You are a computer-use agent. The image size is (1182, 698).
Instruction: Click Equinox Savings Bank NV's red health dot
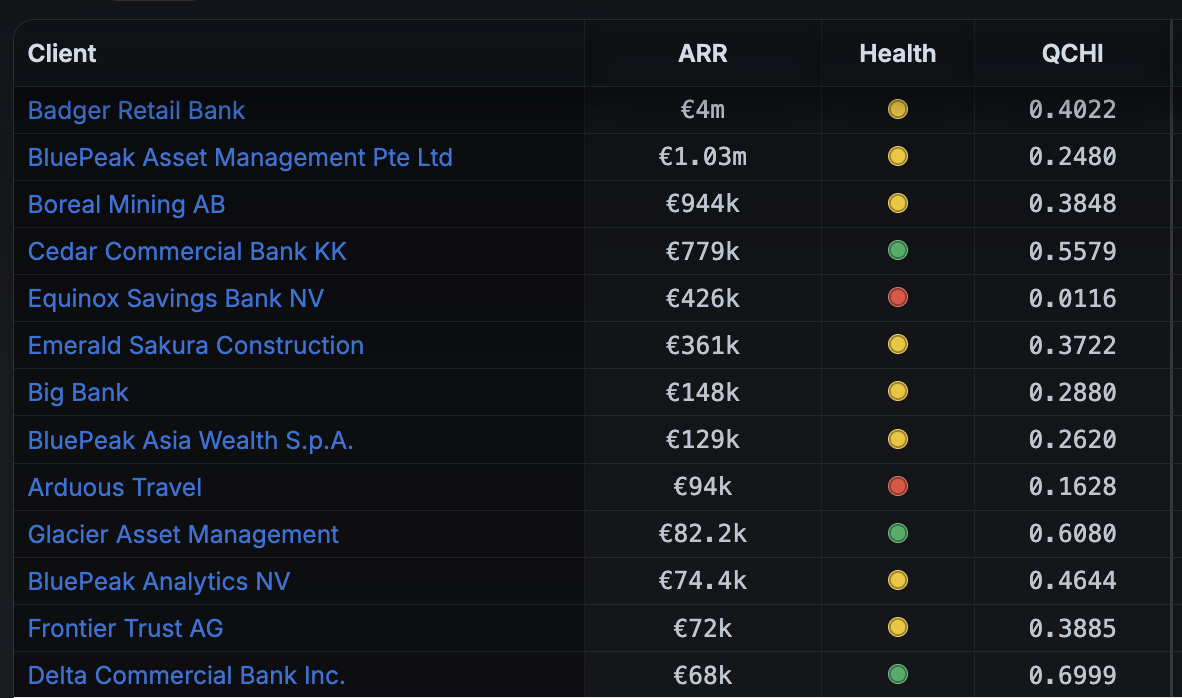[898, 297]
